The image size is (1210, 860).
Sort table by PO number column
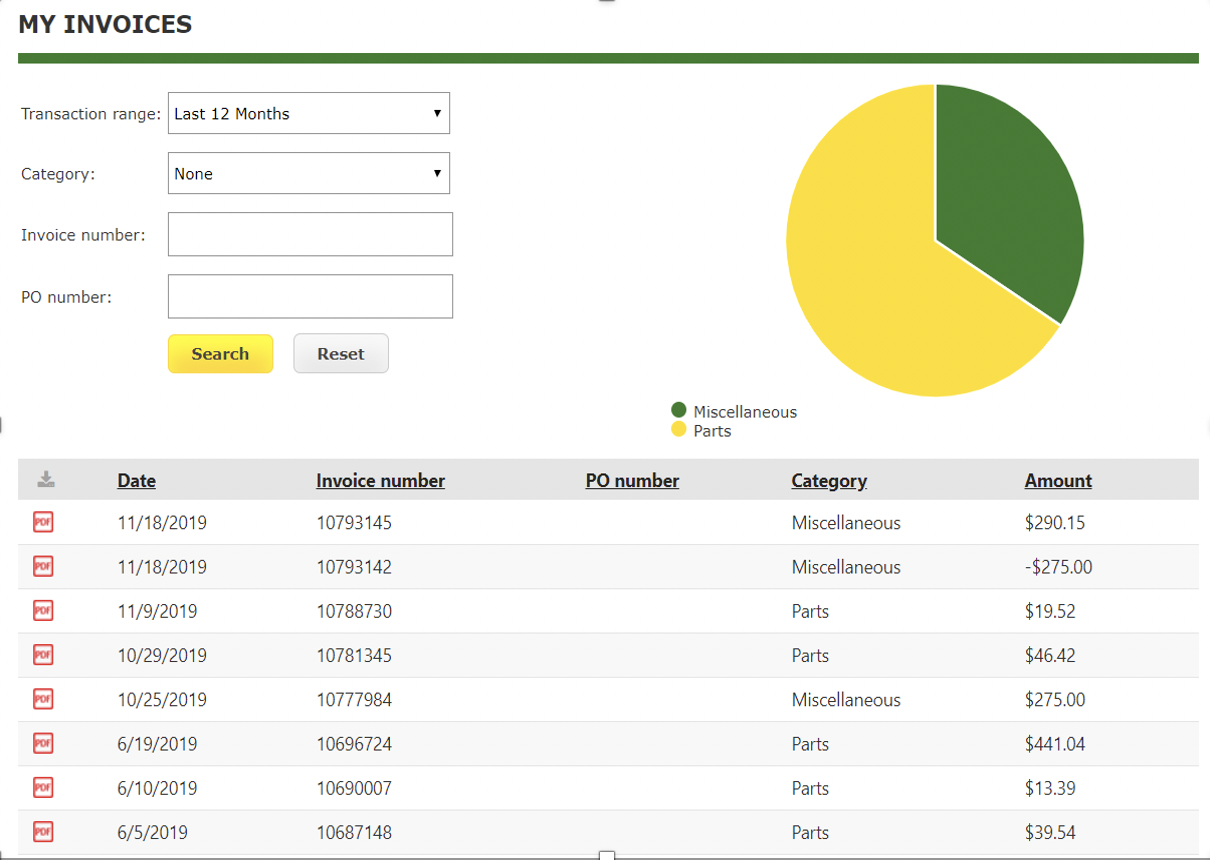click(x=632, y=480)
